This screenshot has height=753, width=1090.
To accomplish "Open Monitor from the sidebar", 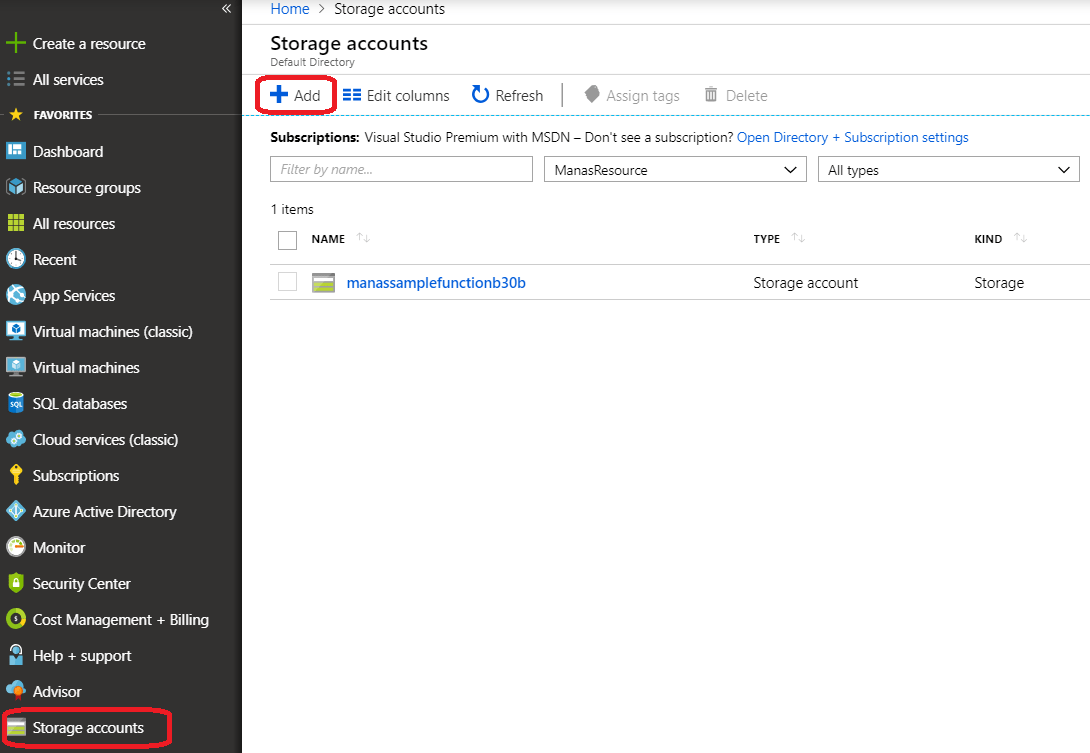I will click(59, 548).
